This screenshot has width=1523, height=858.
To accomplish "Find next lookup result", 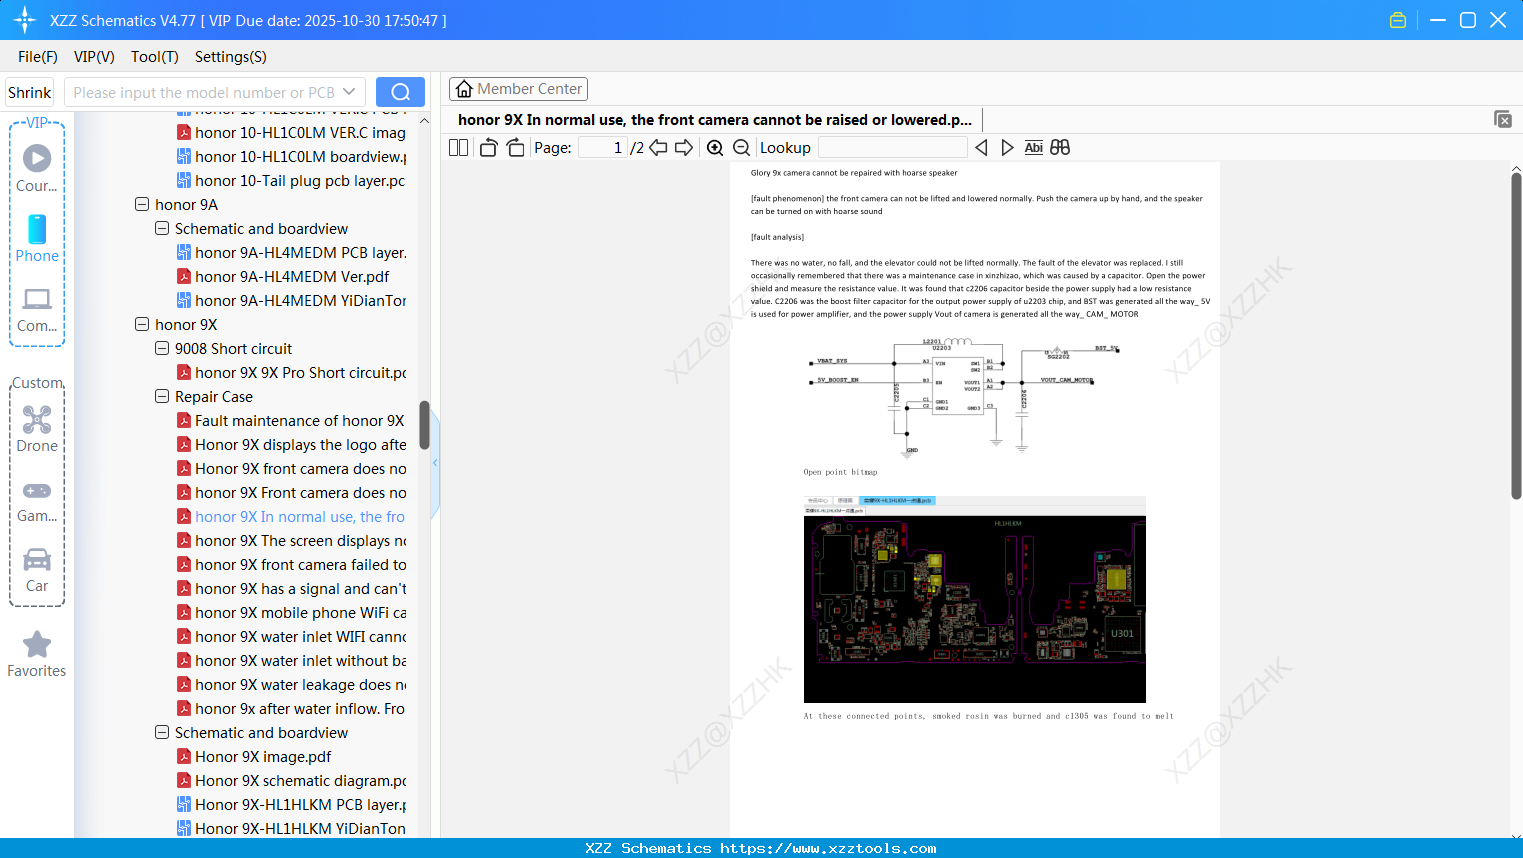I will (x=1007, y=147).
